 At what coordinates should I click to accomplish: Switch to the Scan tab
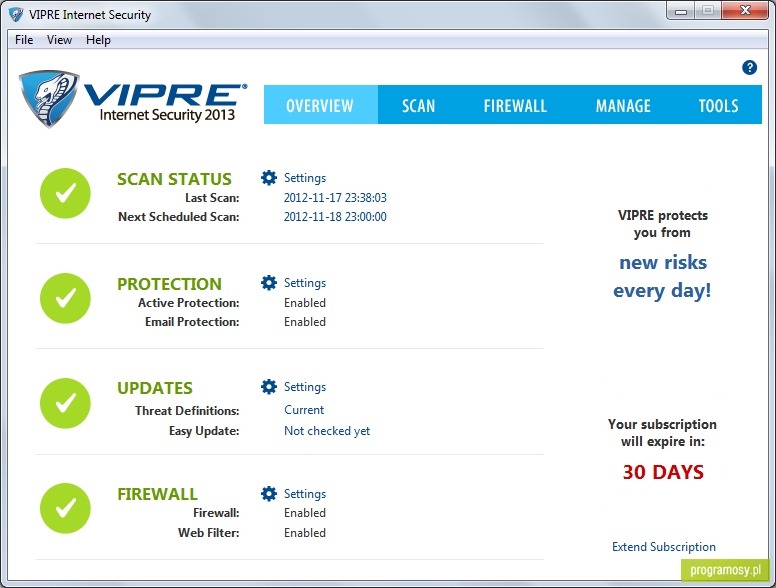click(418, 105)
